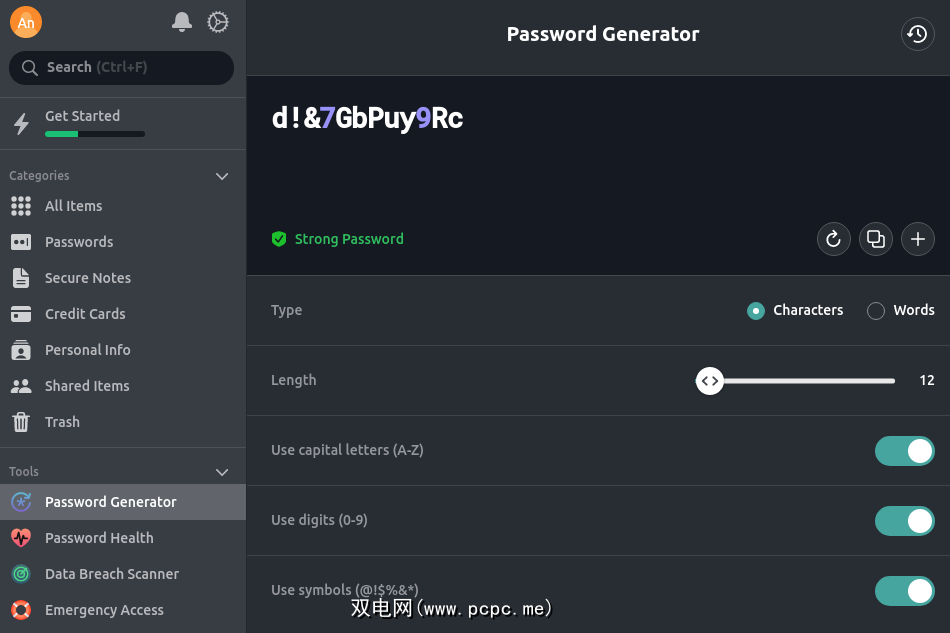The height and width of the screenshot is (633, 950).
Task: Add generated password with plus icon
Action: coord(918,239)
